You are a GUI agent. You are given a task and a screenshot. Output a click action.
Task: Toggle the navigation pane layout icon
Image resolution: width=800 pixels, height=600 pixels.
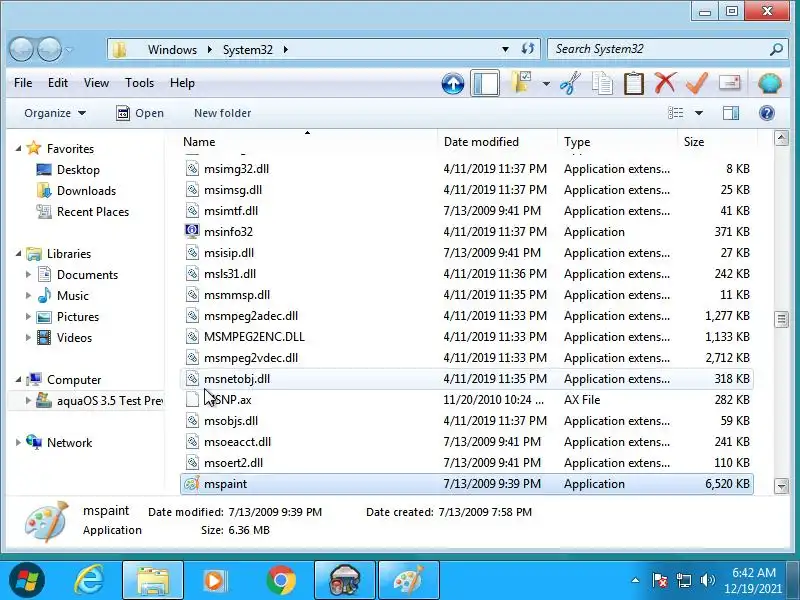(x=485, y=83)
